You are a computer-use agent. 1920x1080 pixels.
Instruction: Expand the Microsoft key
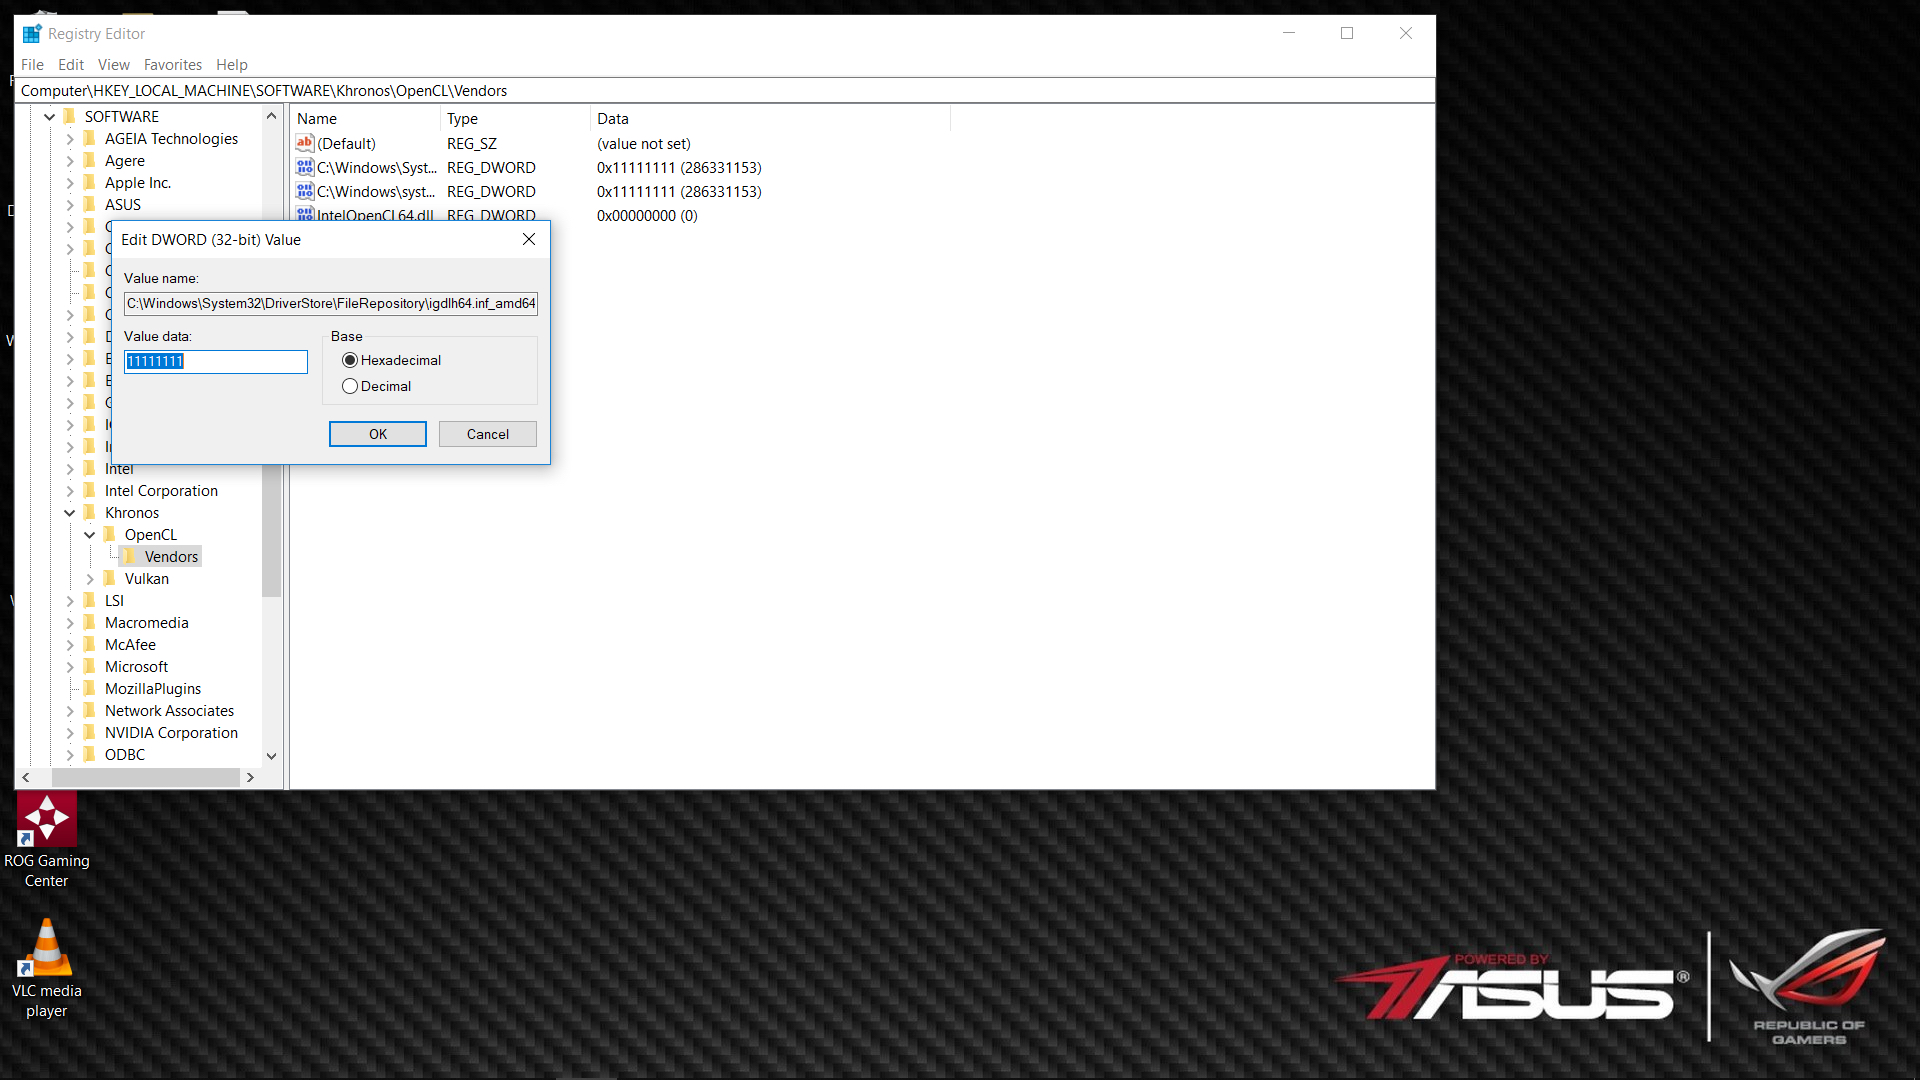(x=70, y=667)
